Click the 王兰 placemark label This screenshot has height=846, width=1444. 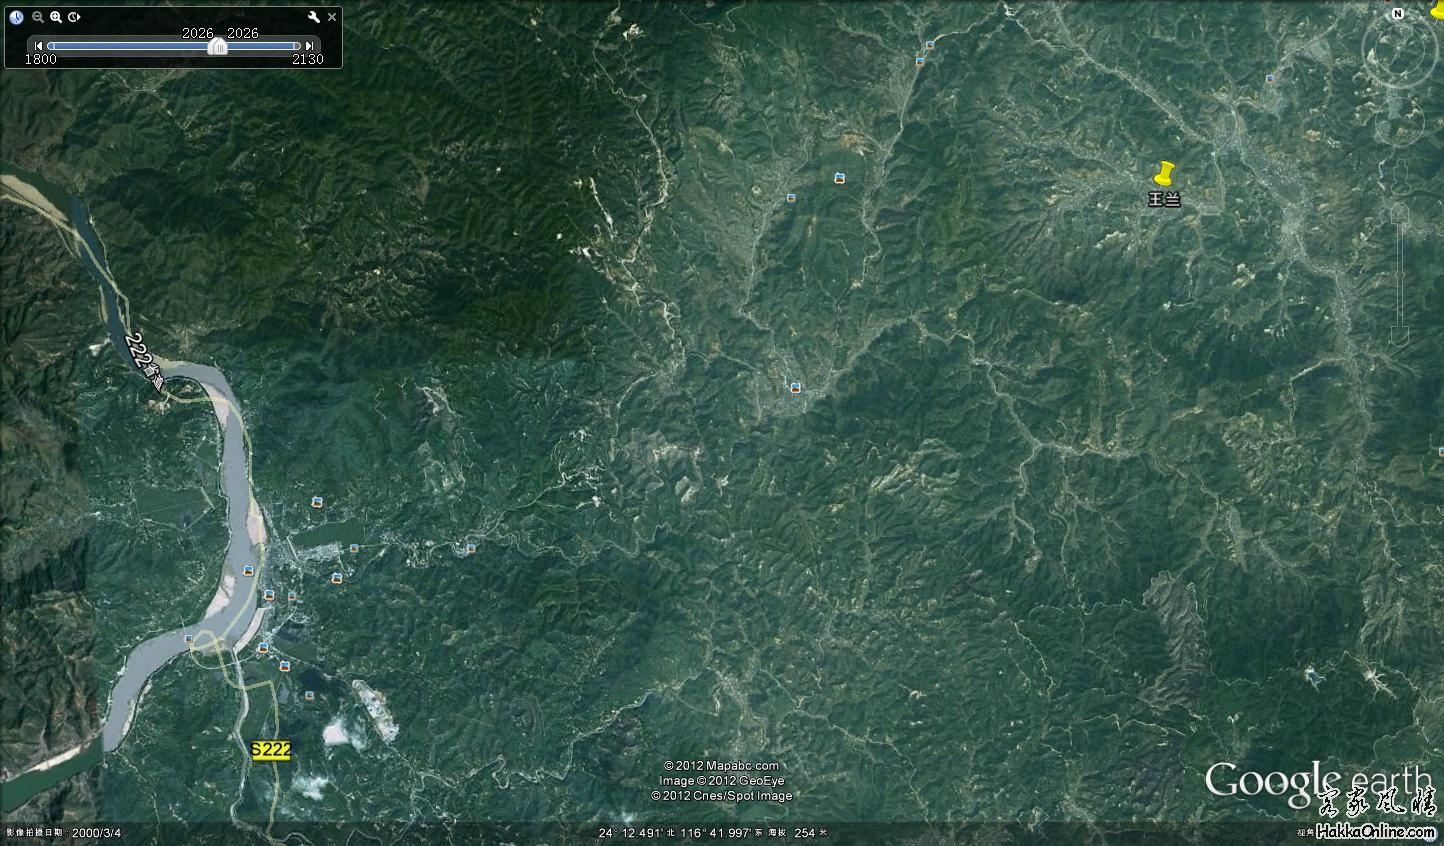1164,200
